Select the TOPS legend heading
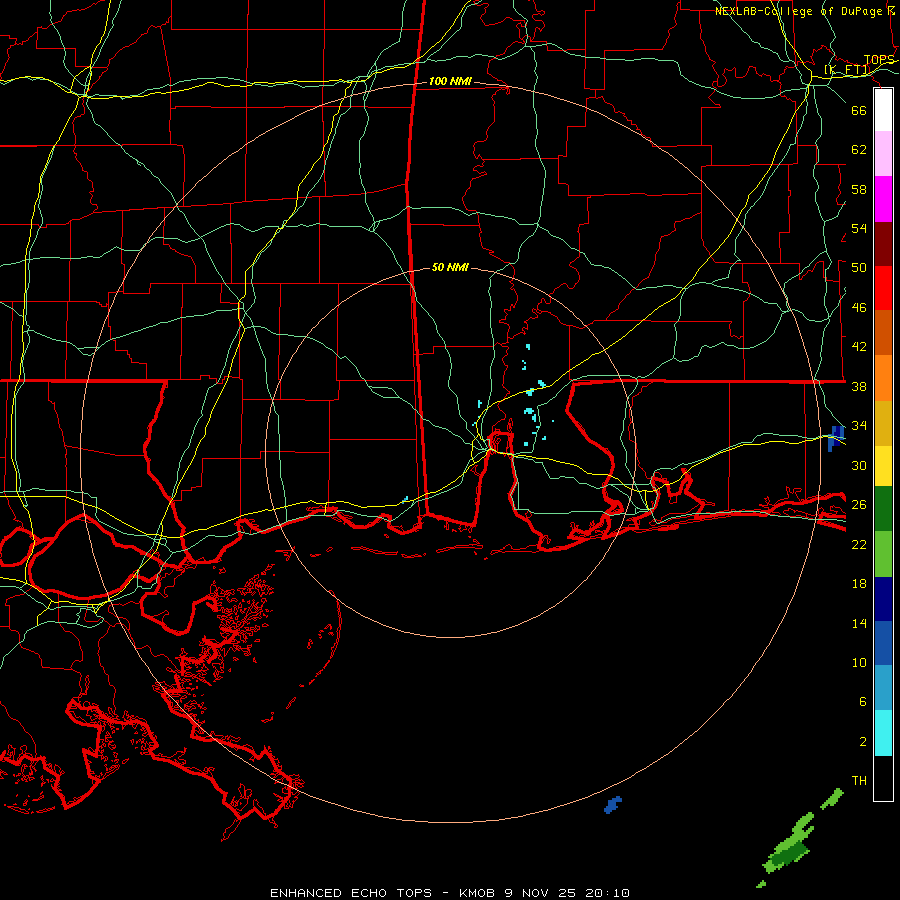Screen dimensions: 900x900 [x=879, y=60]
